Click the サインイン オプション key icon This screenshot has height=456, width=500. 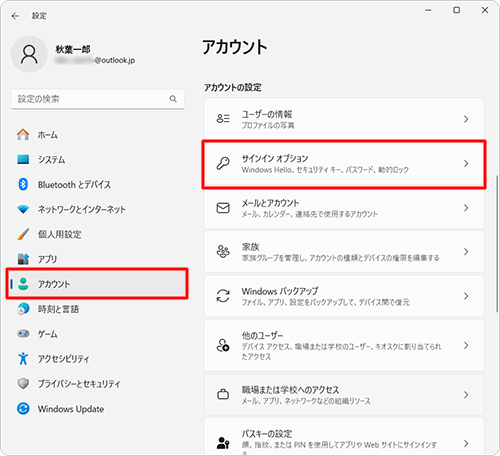223,163
